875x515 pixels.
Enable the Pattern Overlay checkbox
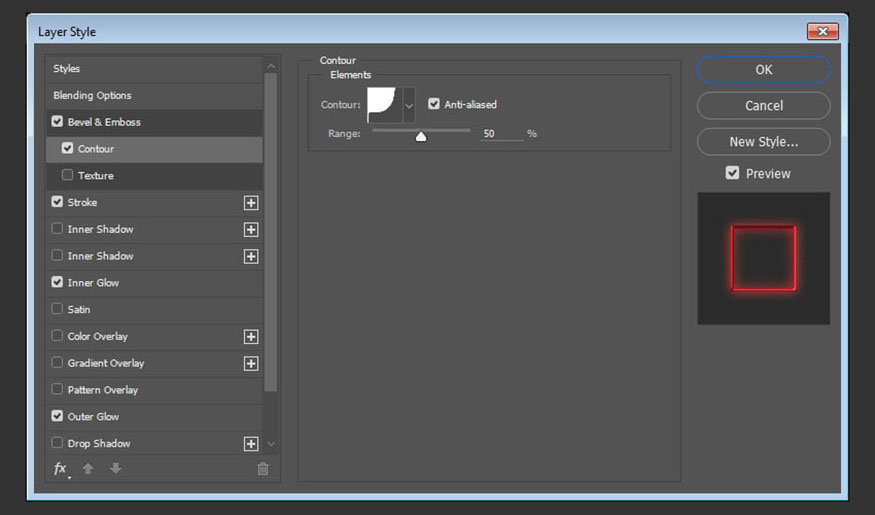click(x=57, y=389)
